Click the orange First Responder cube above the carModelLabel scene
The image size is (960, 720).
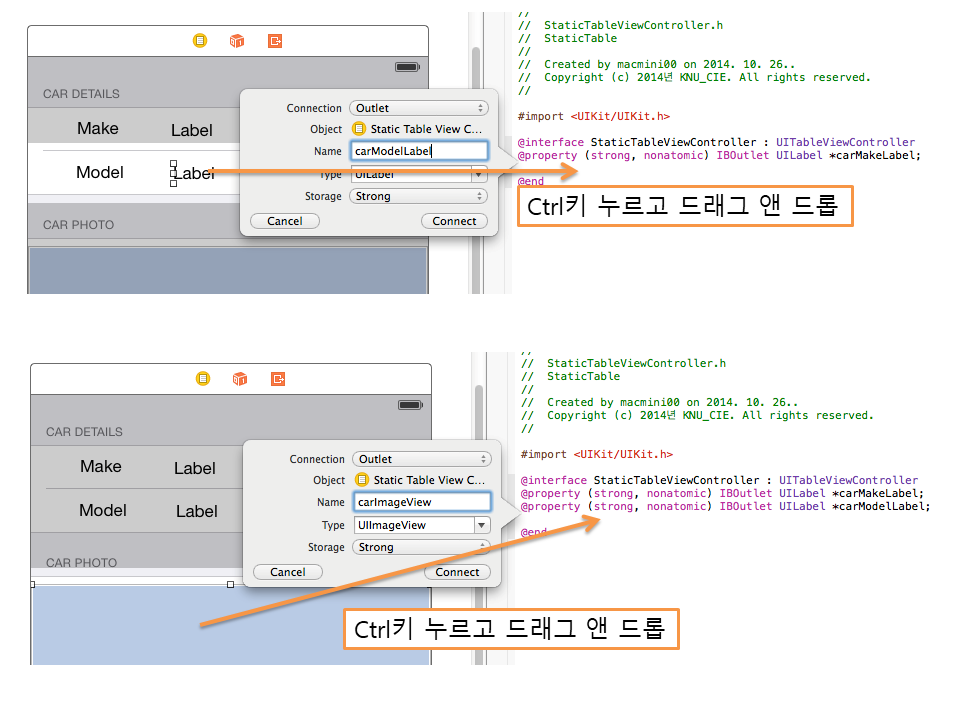237,41
